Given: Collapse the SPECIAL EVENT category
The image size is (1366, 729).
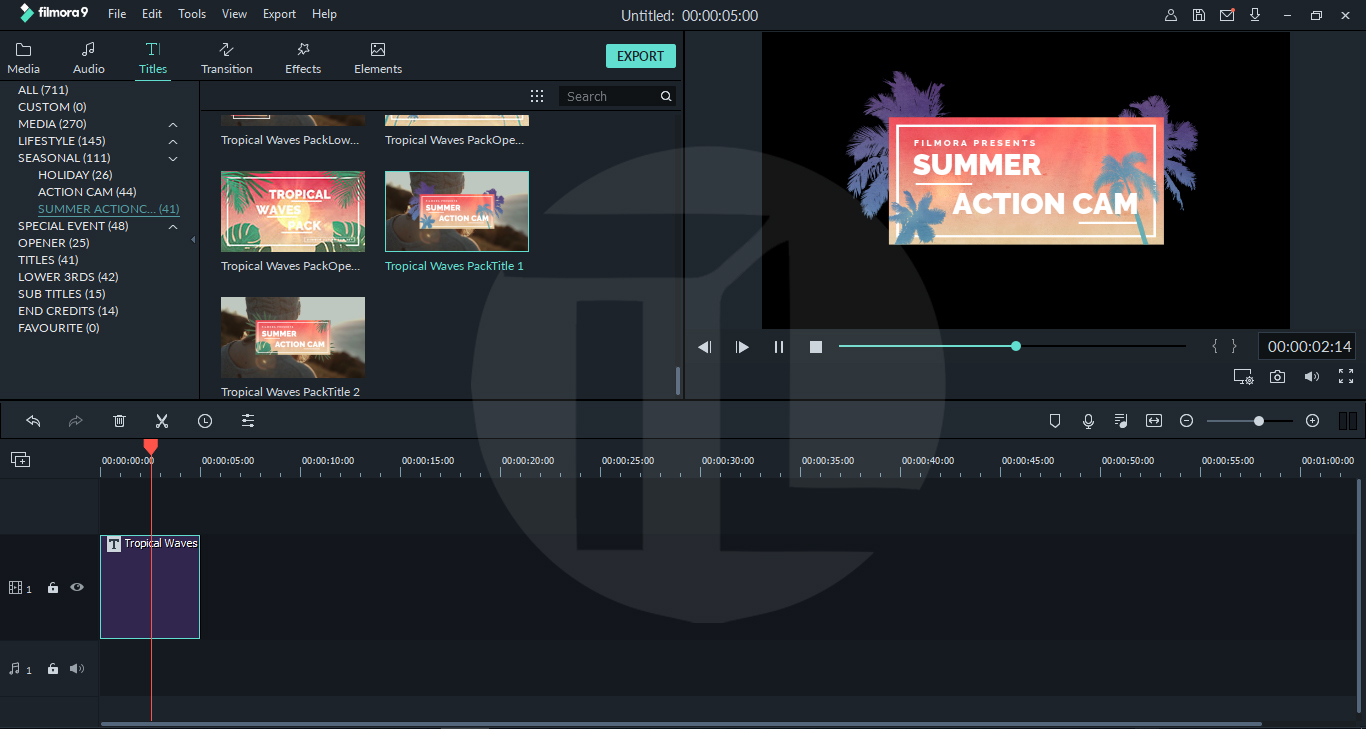Looking at the screenshot, I should pyautogui.click(x=172, y=226).
